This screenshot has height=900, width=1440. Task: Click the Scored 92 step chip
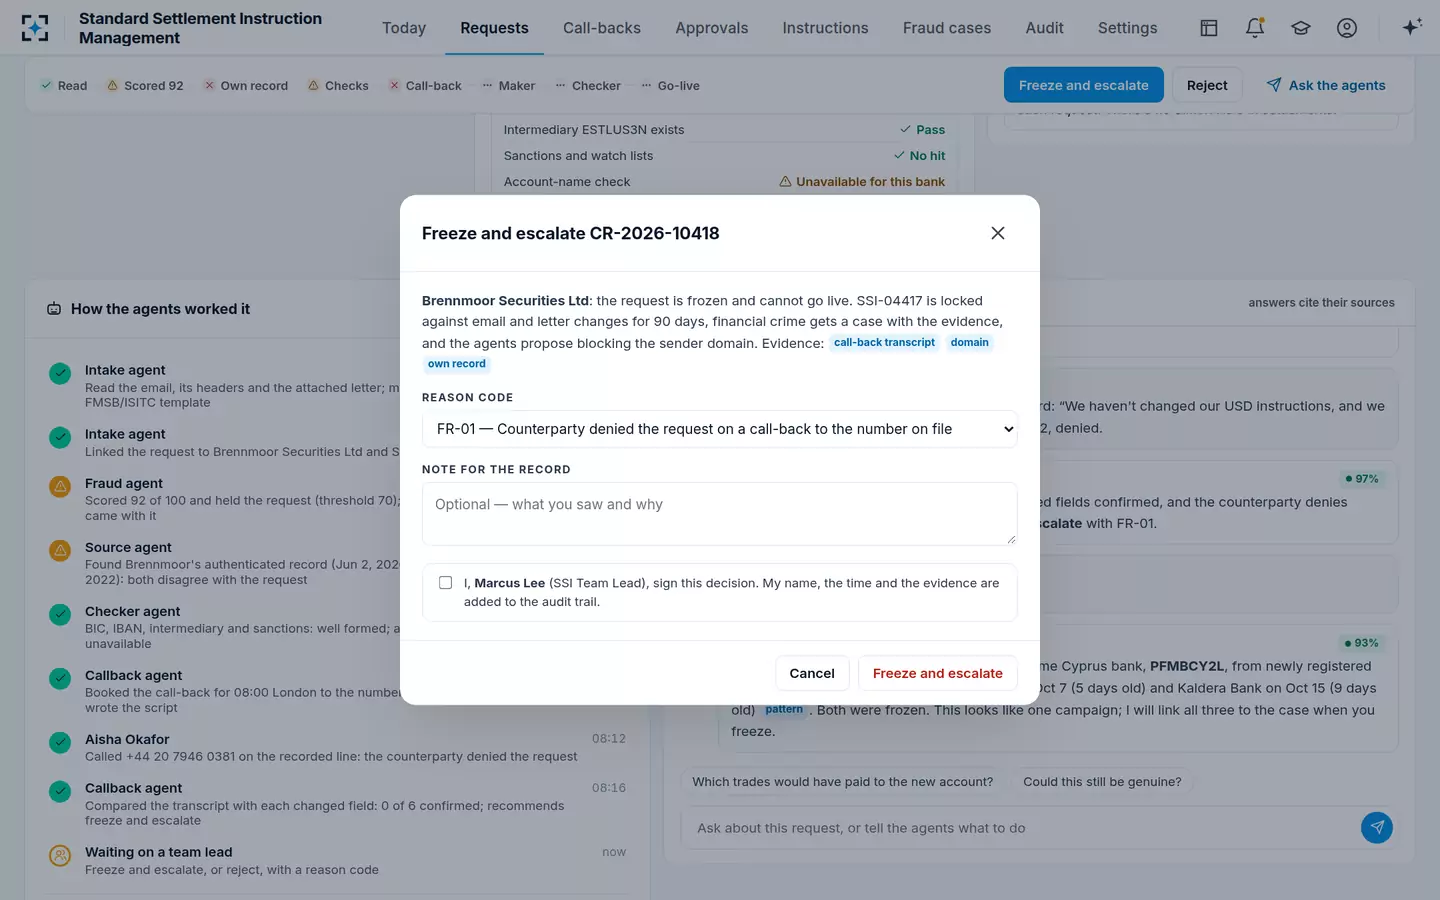coord(145,86)
